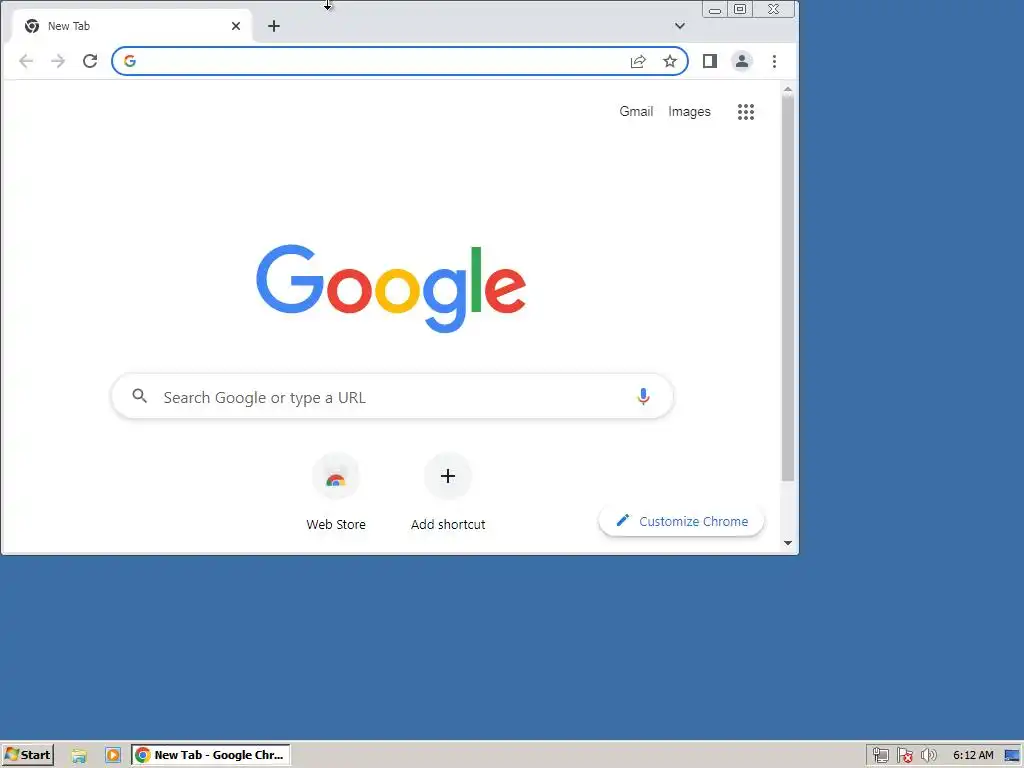Open the side panel icon
The height and width of the screenshot is (768, 1024).
point(710,61)
